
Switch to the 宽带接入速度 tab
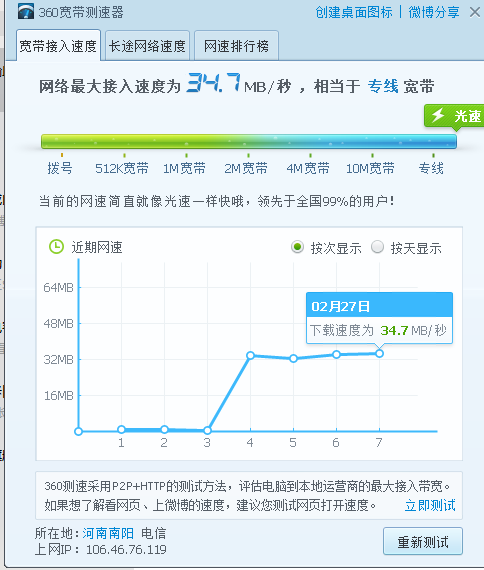[x=58, y=46]
